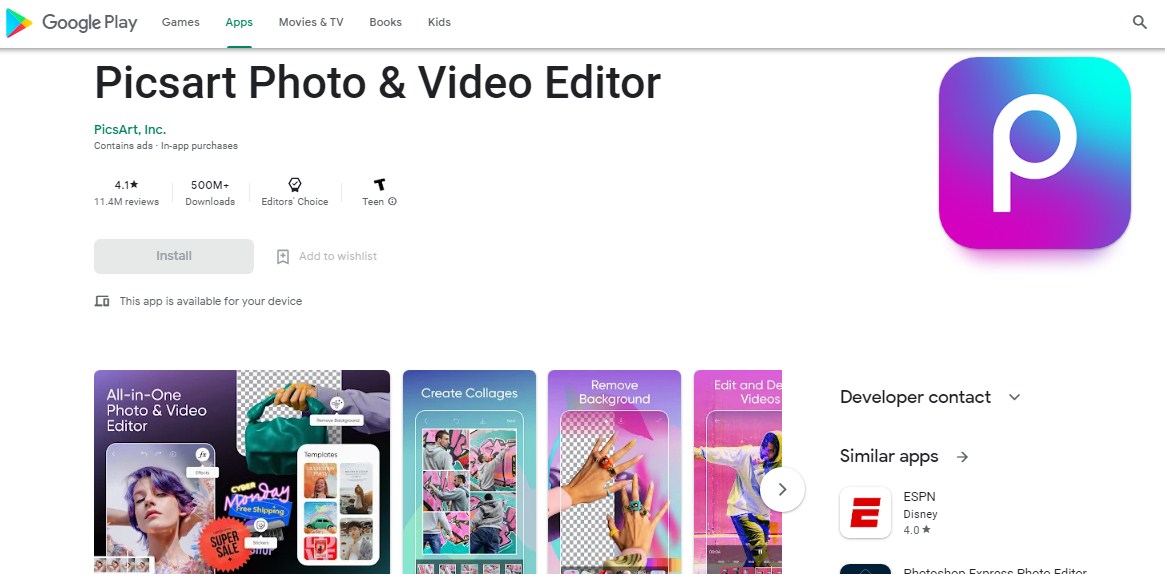Image resolution: width=1165 pixels, height=574 pixels.
Task: Click the Teen rating label
Action: 373,202
